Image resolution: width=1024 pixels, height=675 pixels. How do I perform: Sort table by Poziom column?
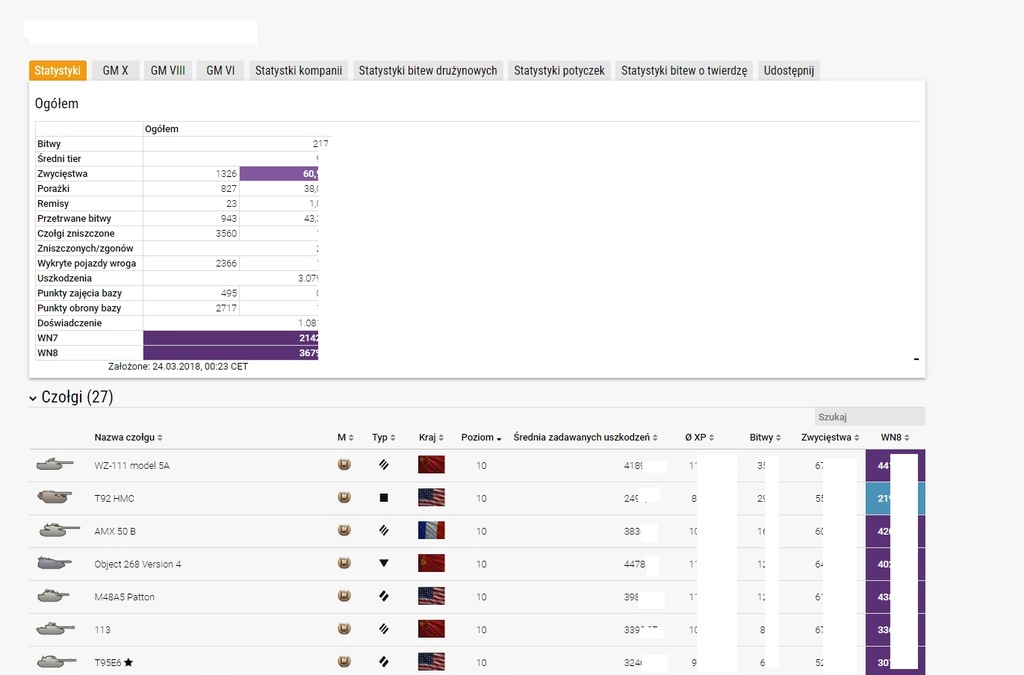coord(481,437)
